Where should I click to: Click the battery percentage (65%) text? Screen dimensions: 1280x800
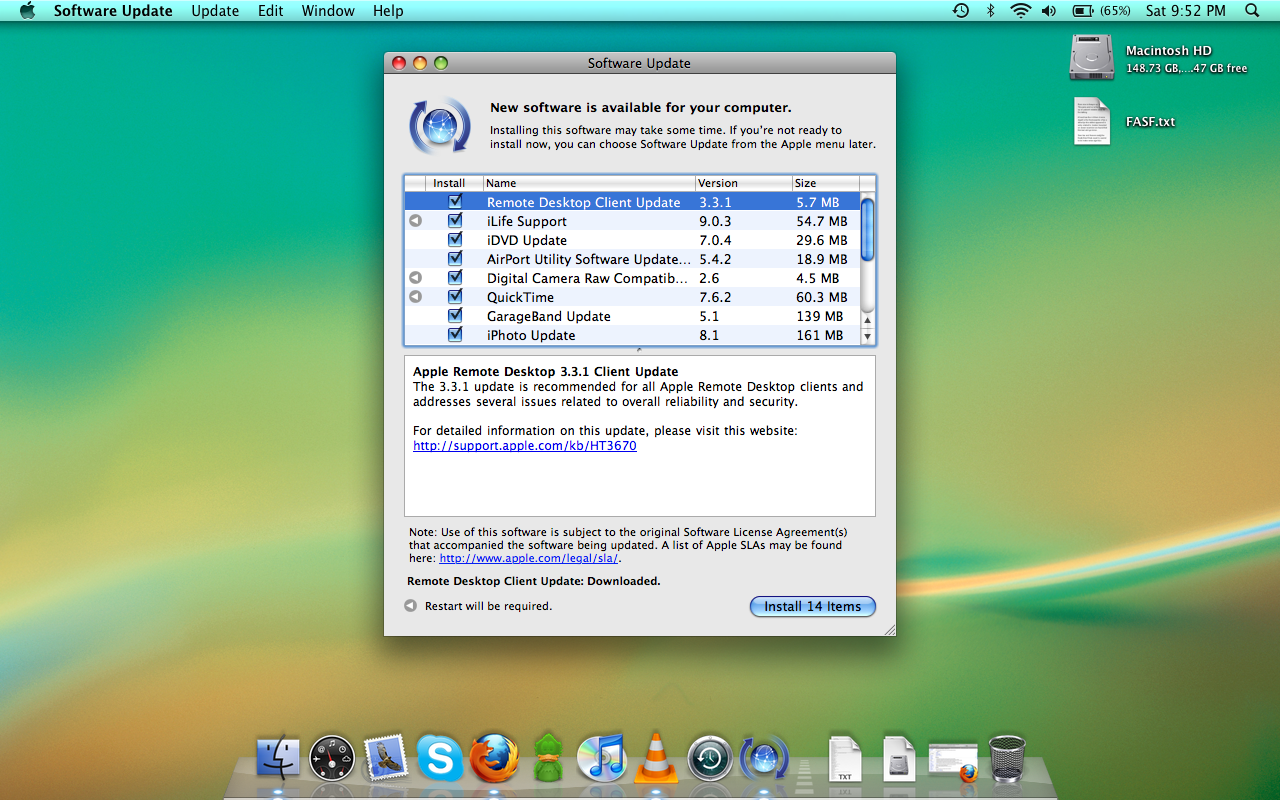click(x=1115, y=11)
